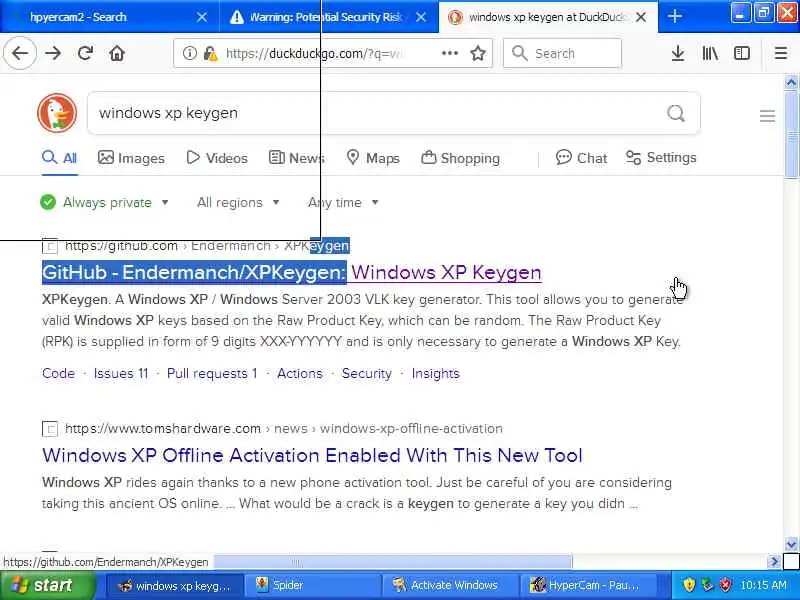This screenshot has height=600, width=800.
Task: Open Windows XP Offline Activation Enabled article
Action: click(x=312, y=455)
